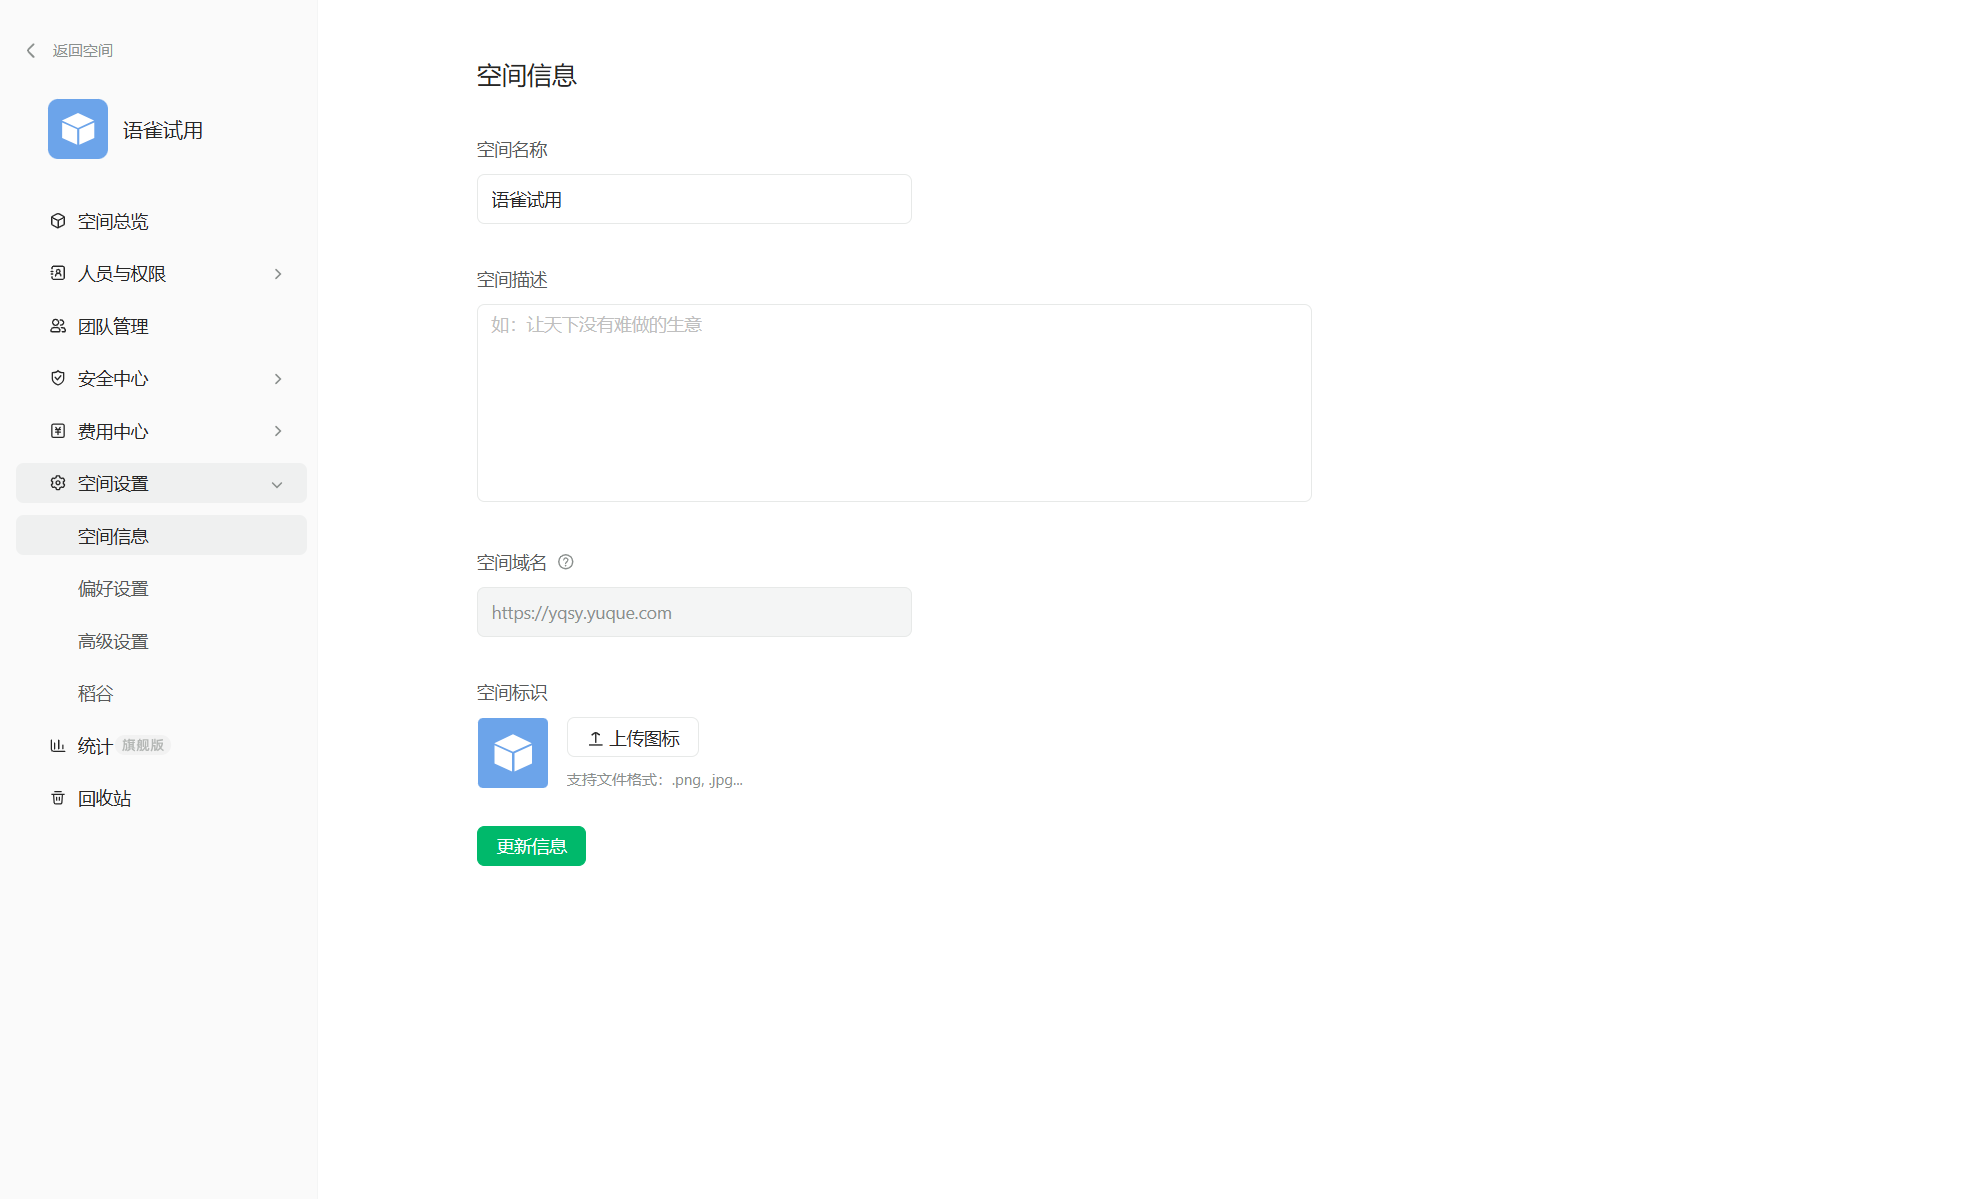Click the shield icon for 安全中心
Viewport: 1982px width, 1199px height.
58,378
